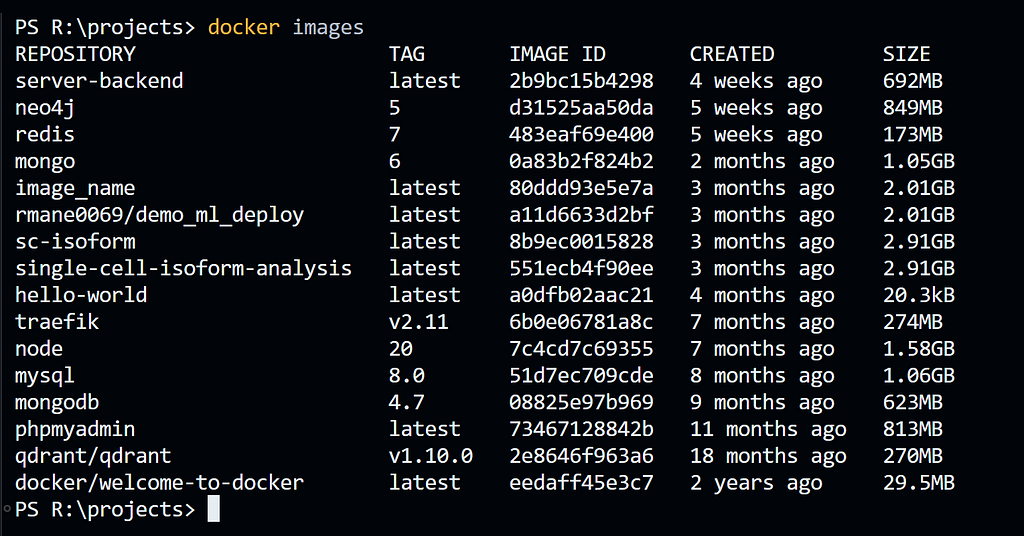Click the 'traefik' repository name
The width and height of the screenshot is (1024, 536).
[57, 322]
